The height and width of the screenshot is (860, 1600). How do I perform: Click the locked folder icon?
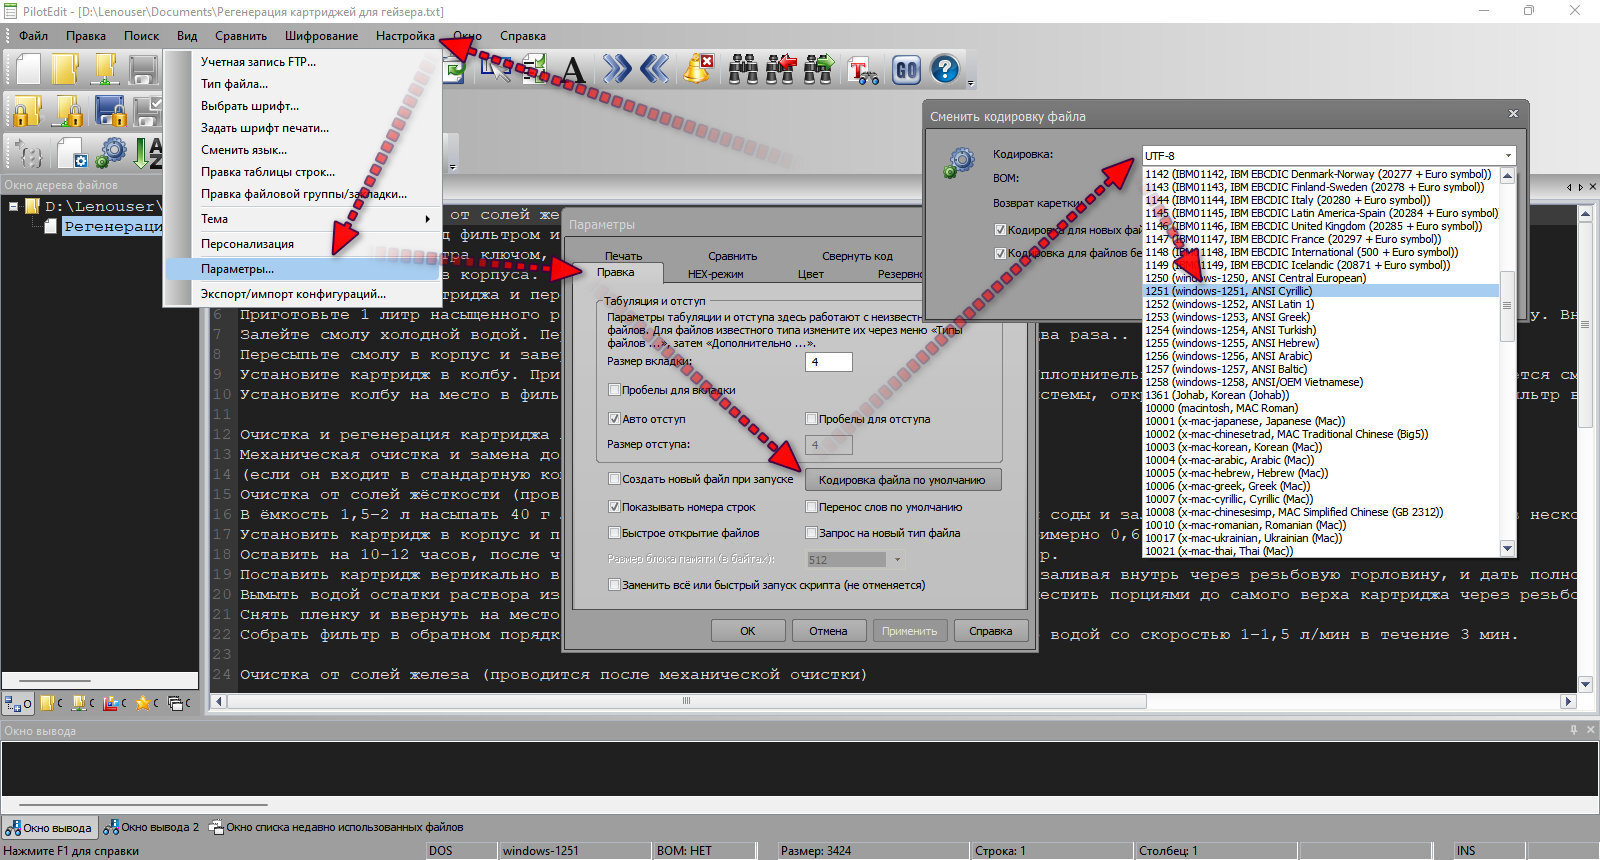(28, 110)
